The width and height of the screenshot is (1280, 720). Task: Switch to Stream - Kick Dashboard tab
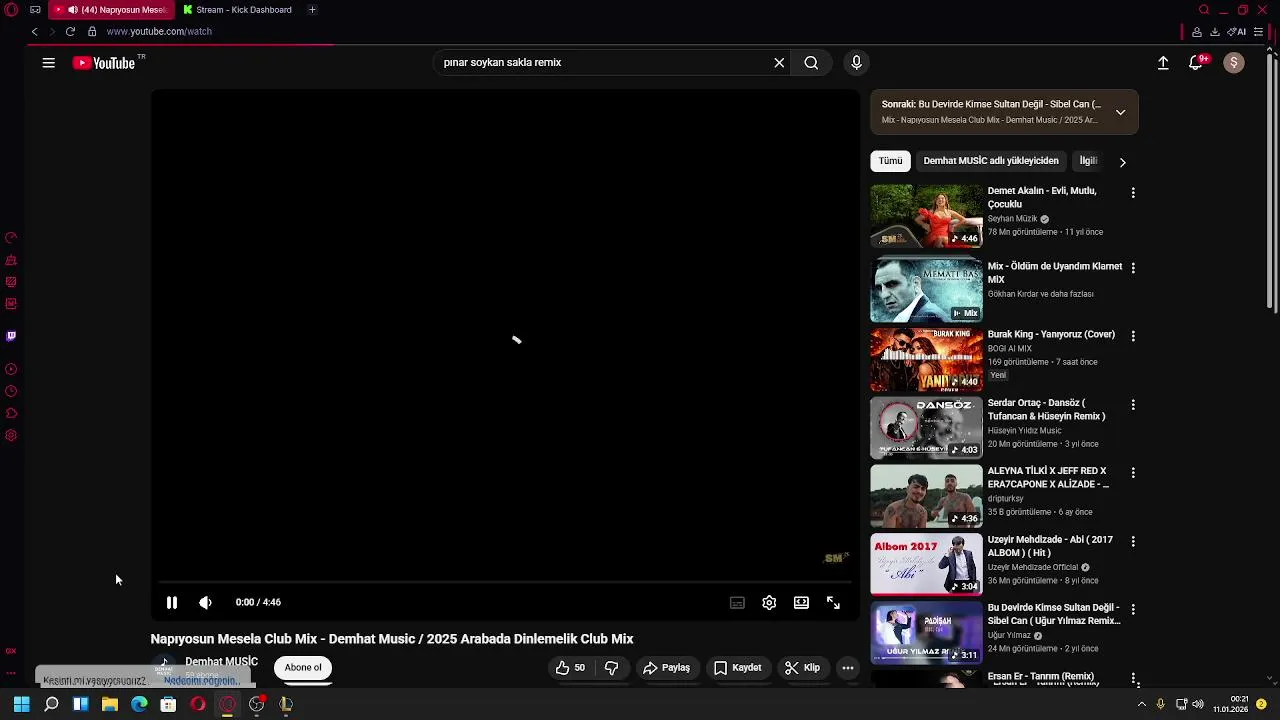[238, 10]
